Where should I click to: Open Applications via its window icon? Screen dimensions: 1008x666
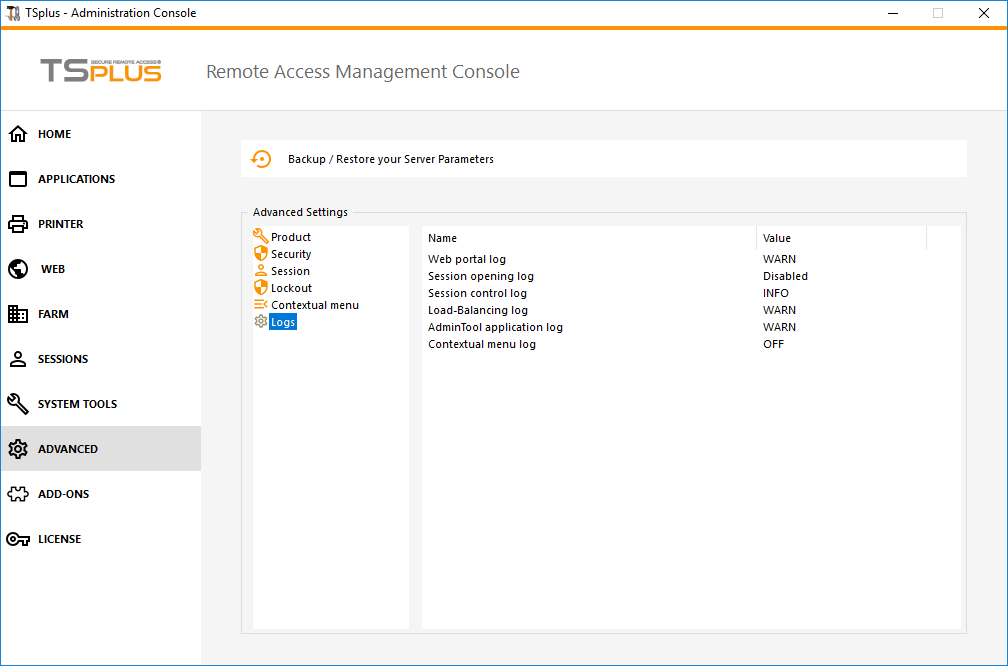[x=18, y=179]
